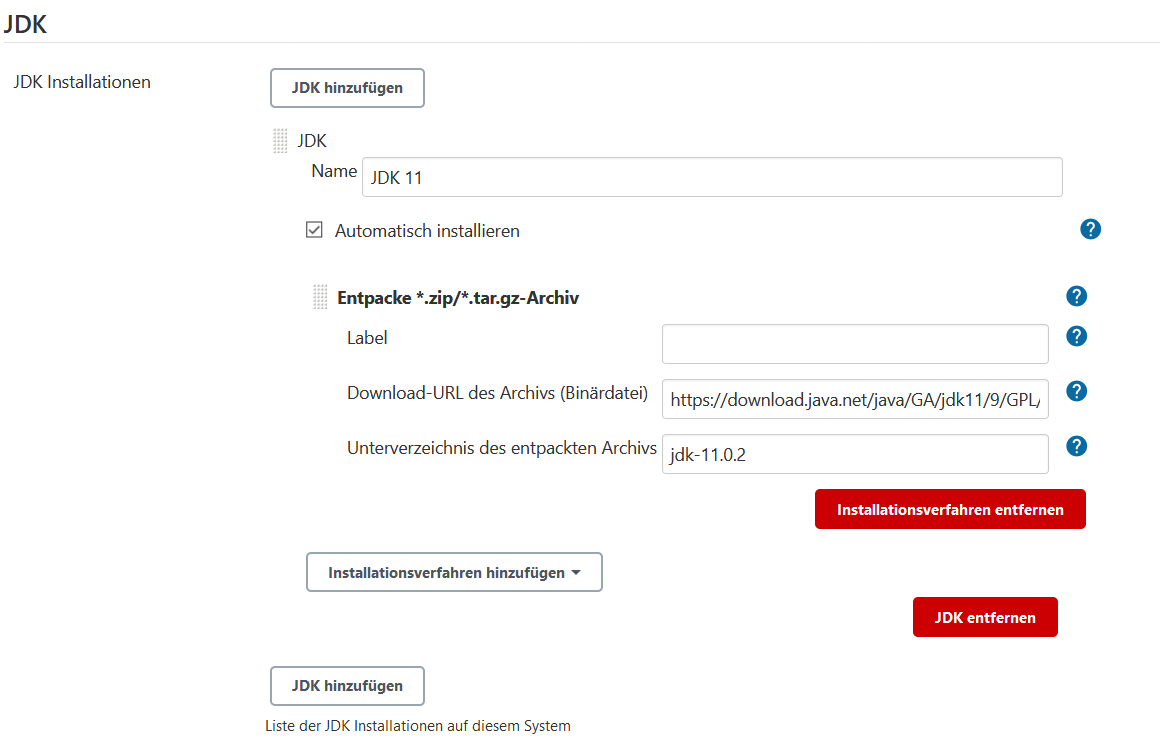
Task: Open help for Automatisch installieren option
Action: (x=1090, y=230)
